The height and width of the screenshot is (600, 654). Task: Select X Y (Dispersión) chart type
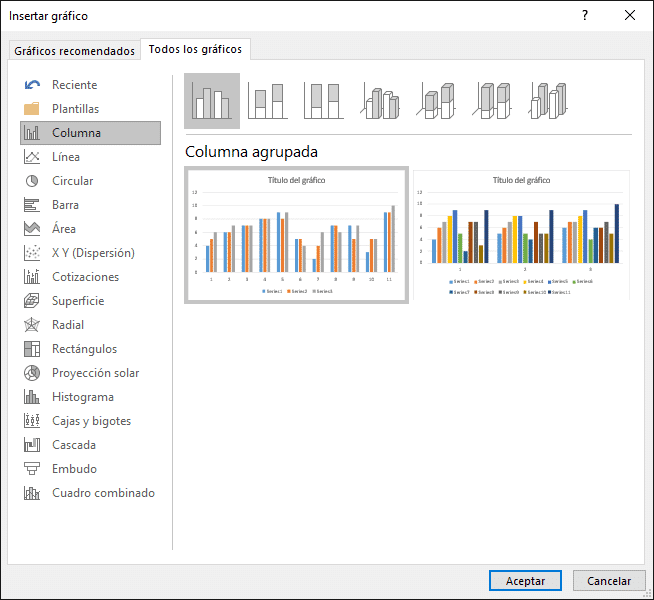[x=93, y=253]
